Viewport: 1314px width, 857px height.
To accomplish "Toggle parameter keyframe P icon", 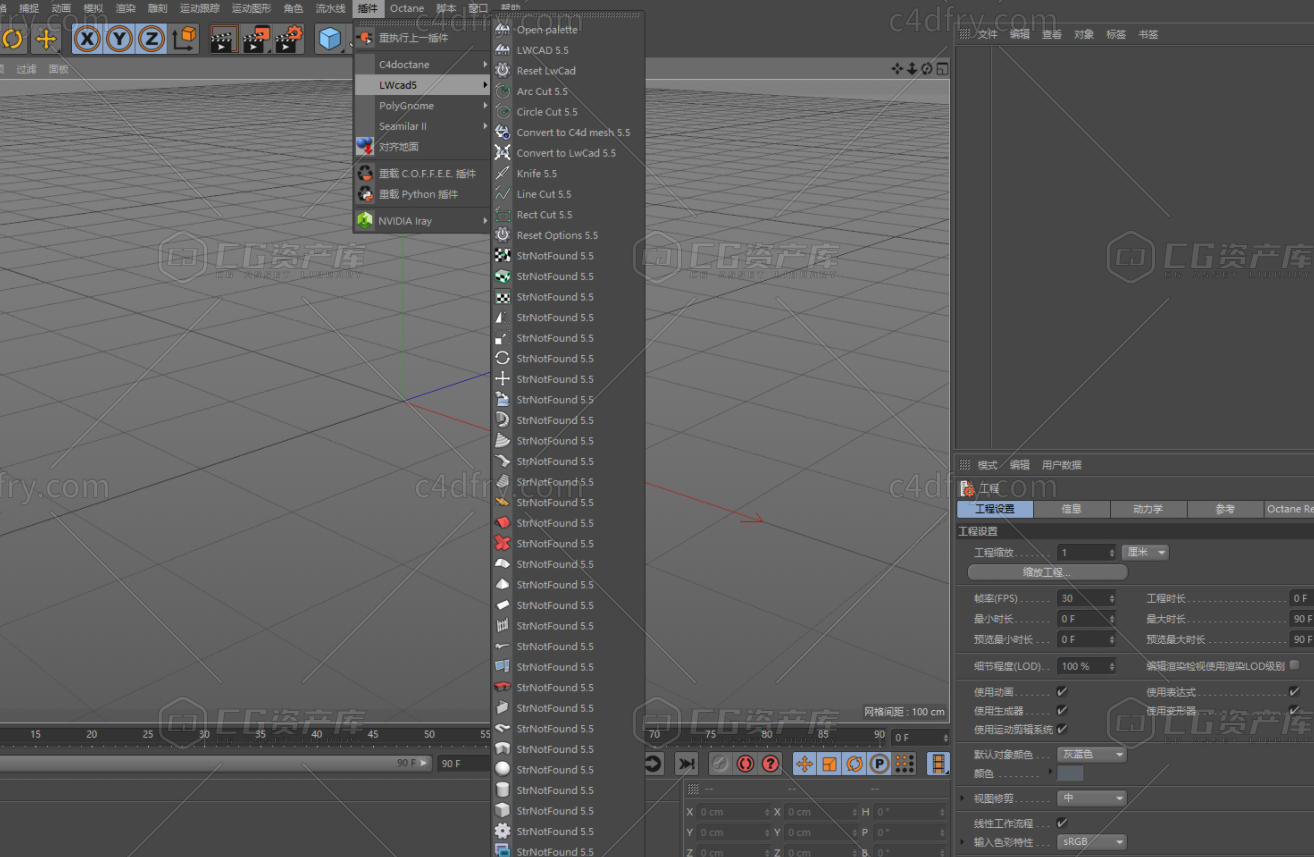I will (879, 764).
